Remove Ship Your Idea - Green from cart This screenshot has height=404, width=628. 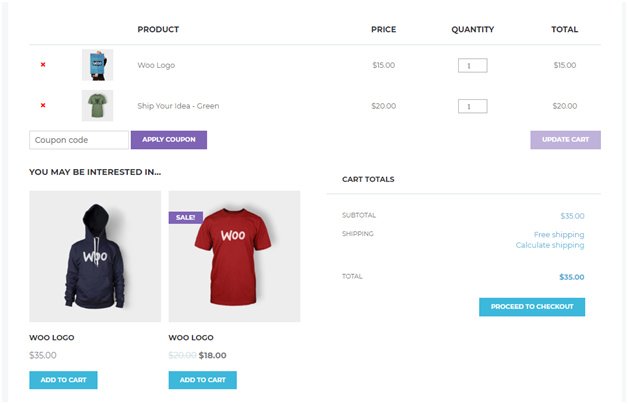point(43,105)
